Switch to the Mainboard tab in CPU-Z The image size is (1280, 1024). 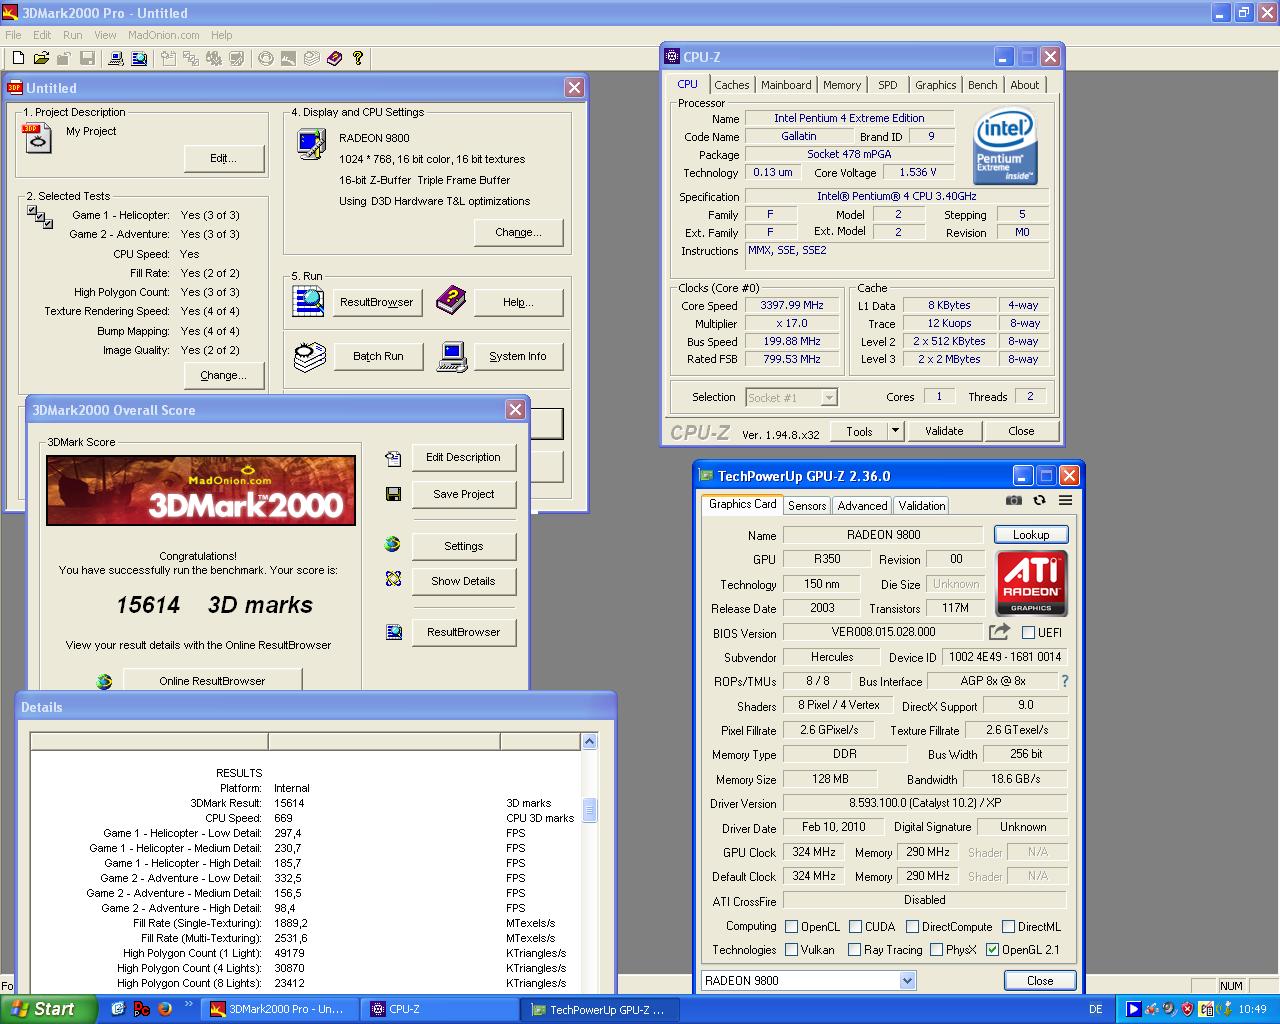click(786, 85)
